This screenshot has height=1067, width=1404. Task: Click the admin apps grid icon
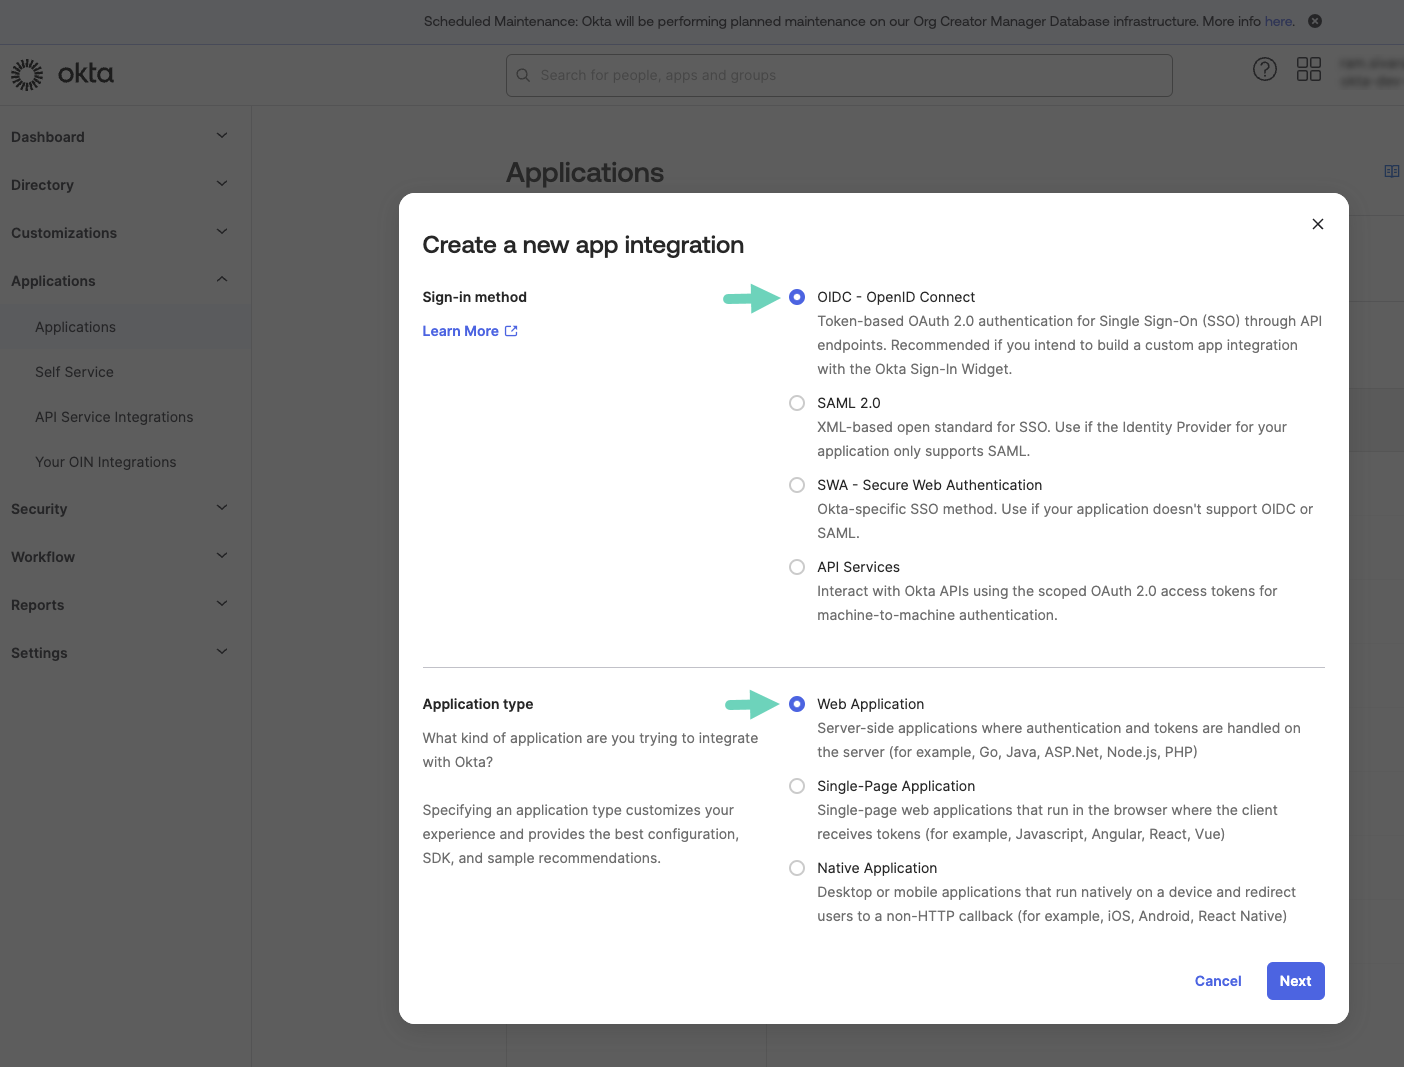click(1308, 69)
